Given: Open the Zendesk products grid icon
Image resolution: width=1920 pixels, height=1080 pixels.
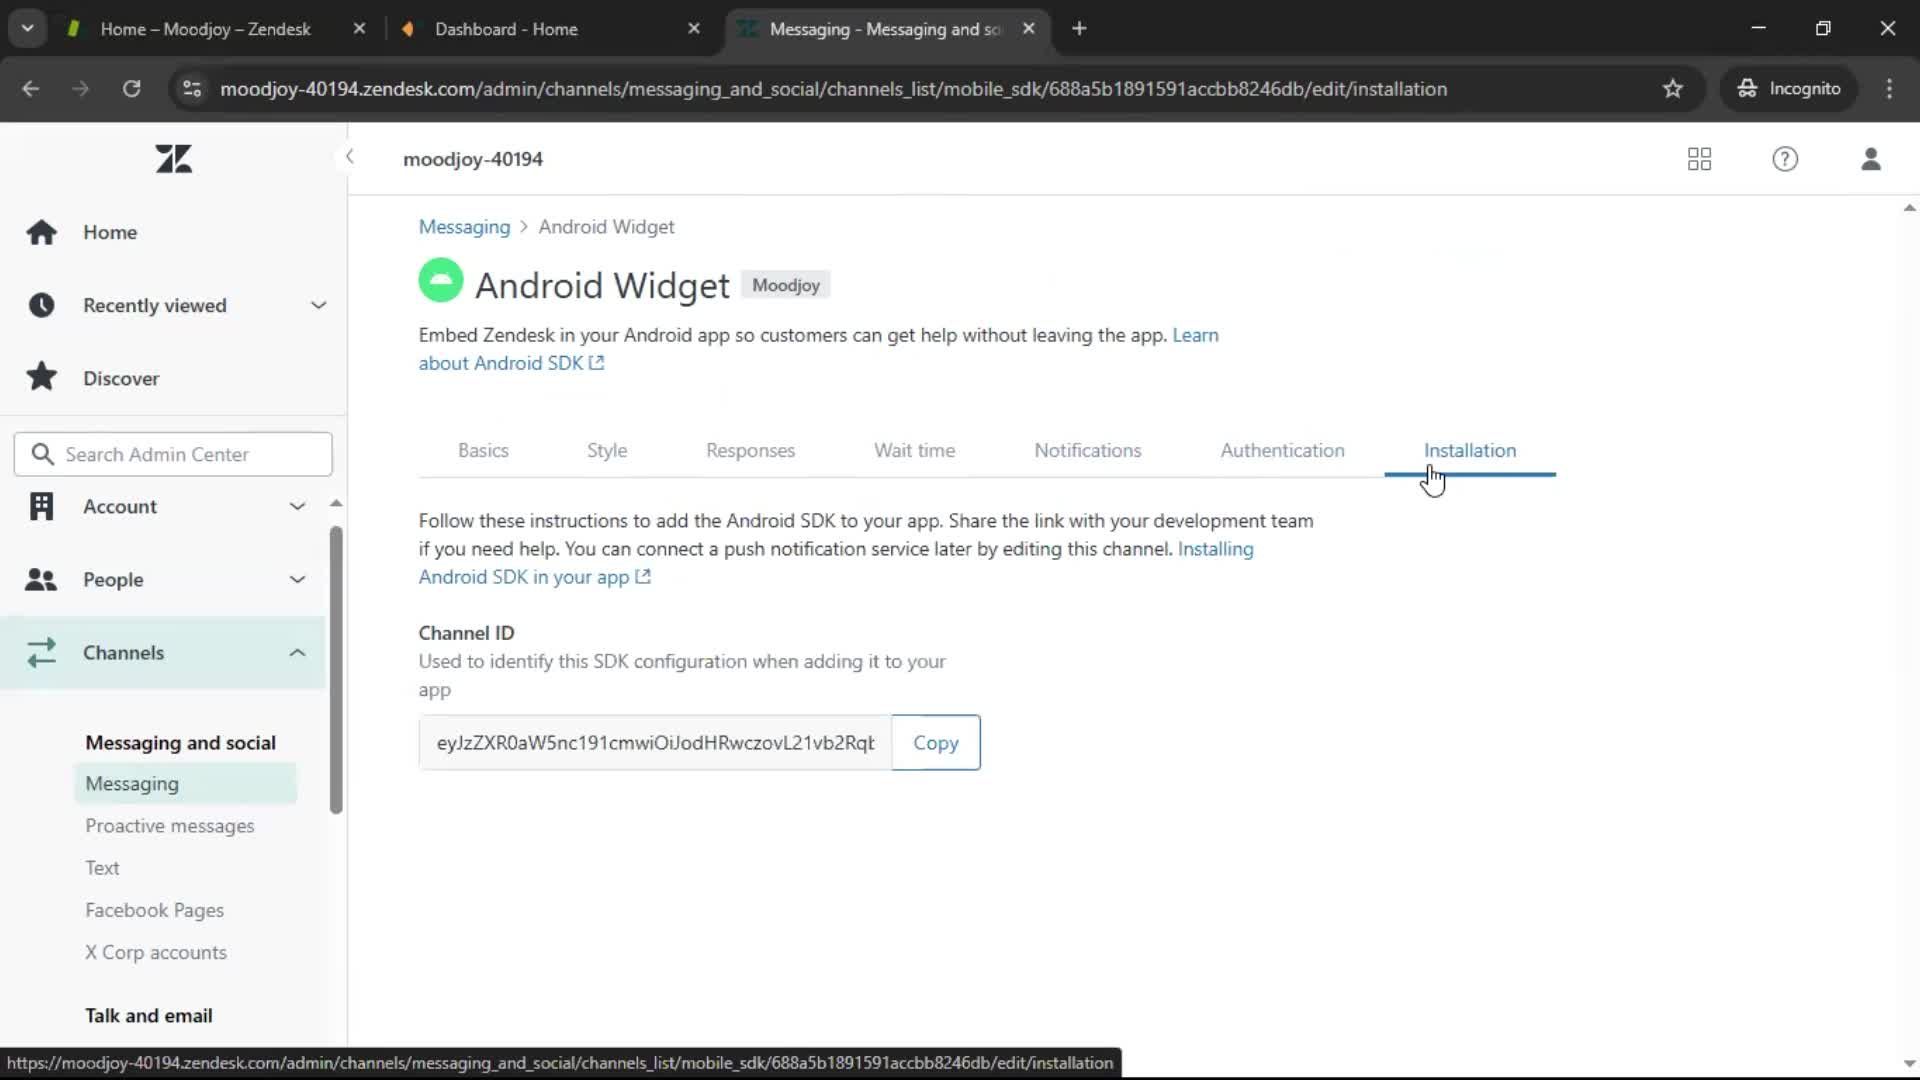Looking at the screenshot, I should tap(1699, 159).
